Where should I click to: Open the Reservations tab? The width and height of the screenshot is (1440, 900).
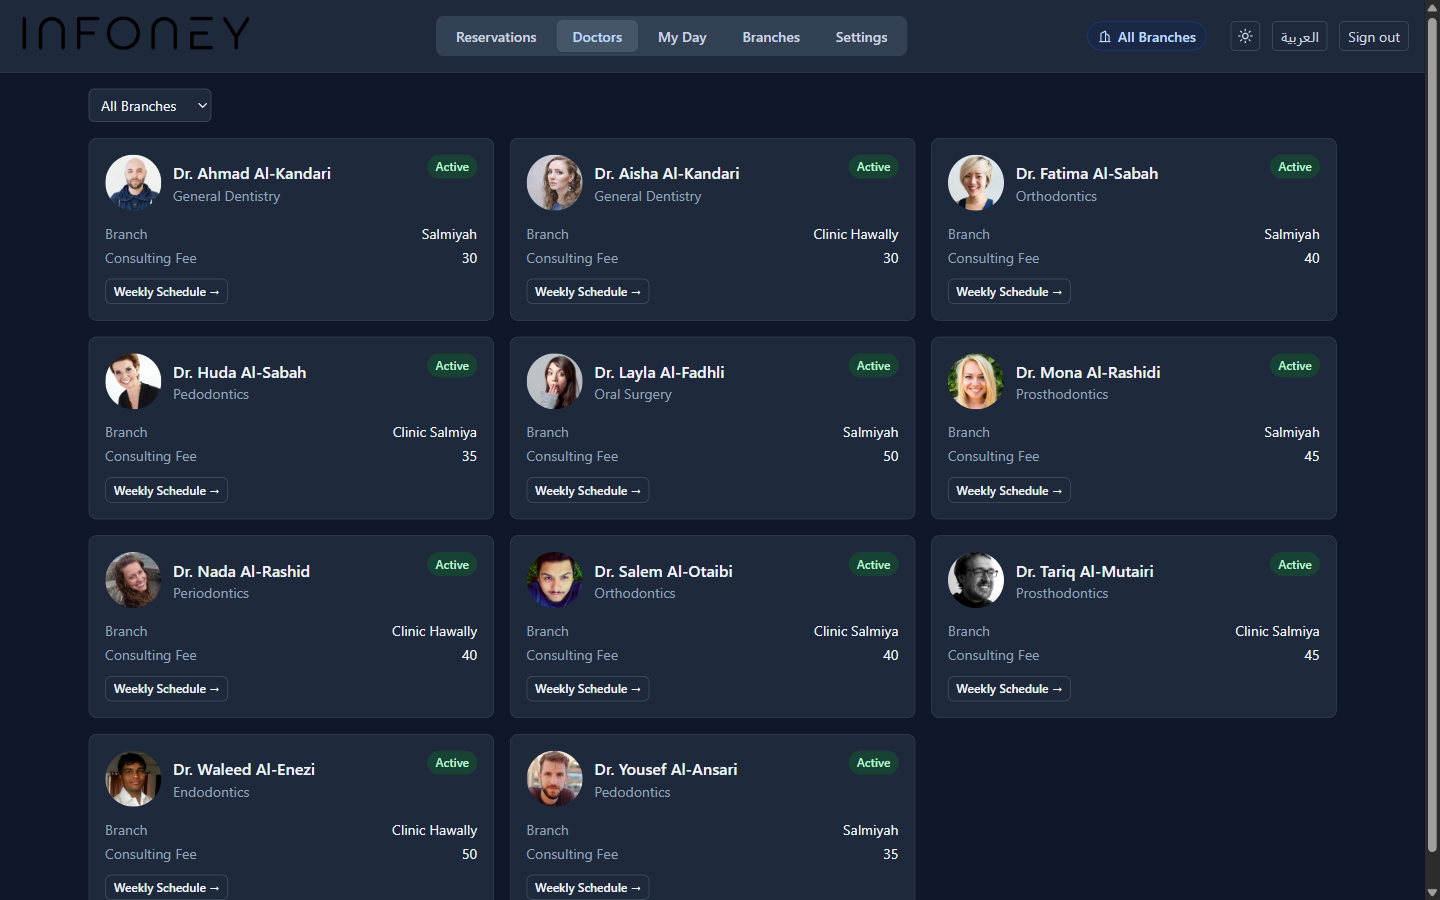pyautogui.click(x=496, y=37)
